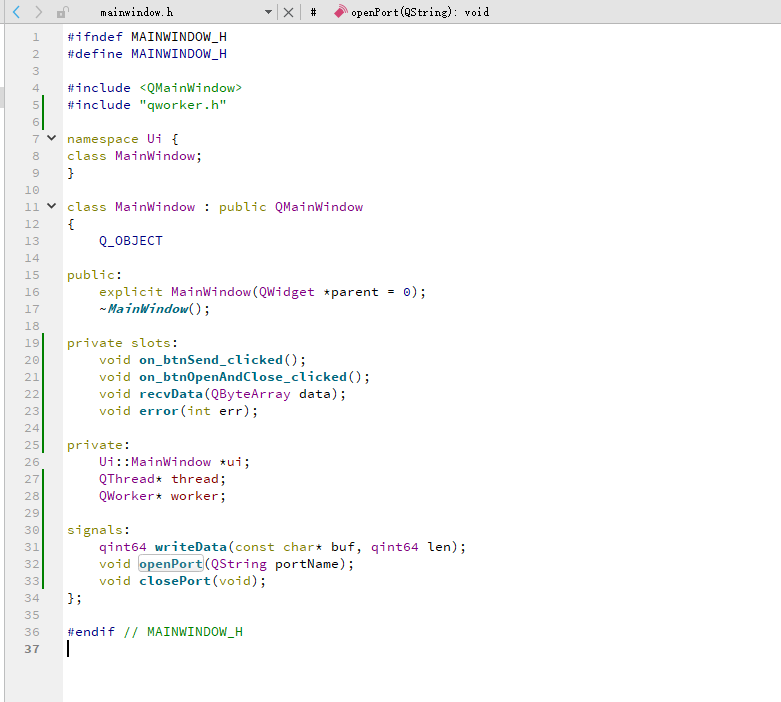Viewport: 781px width, 702px height.
Task: Click the QWorker type name
Action: [127, 496]
